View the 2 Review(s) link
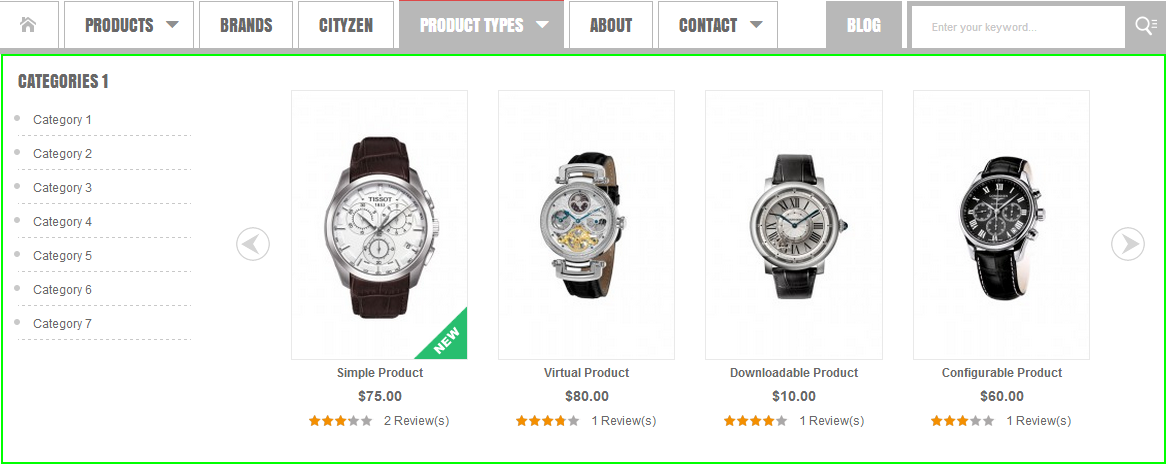The width and height of the screenshot is (1166, 464). (x=416, y=421)
